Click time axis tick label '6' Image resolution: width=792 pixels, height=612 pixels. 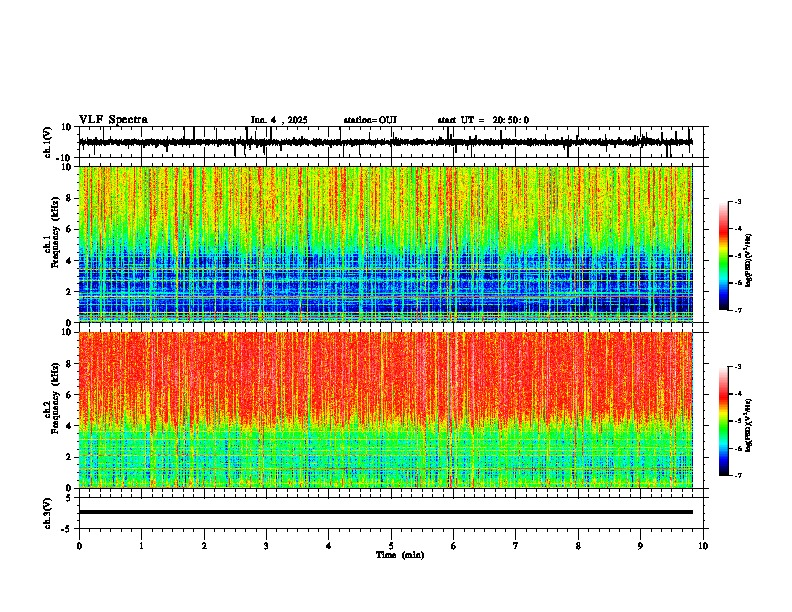(453, 546)
